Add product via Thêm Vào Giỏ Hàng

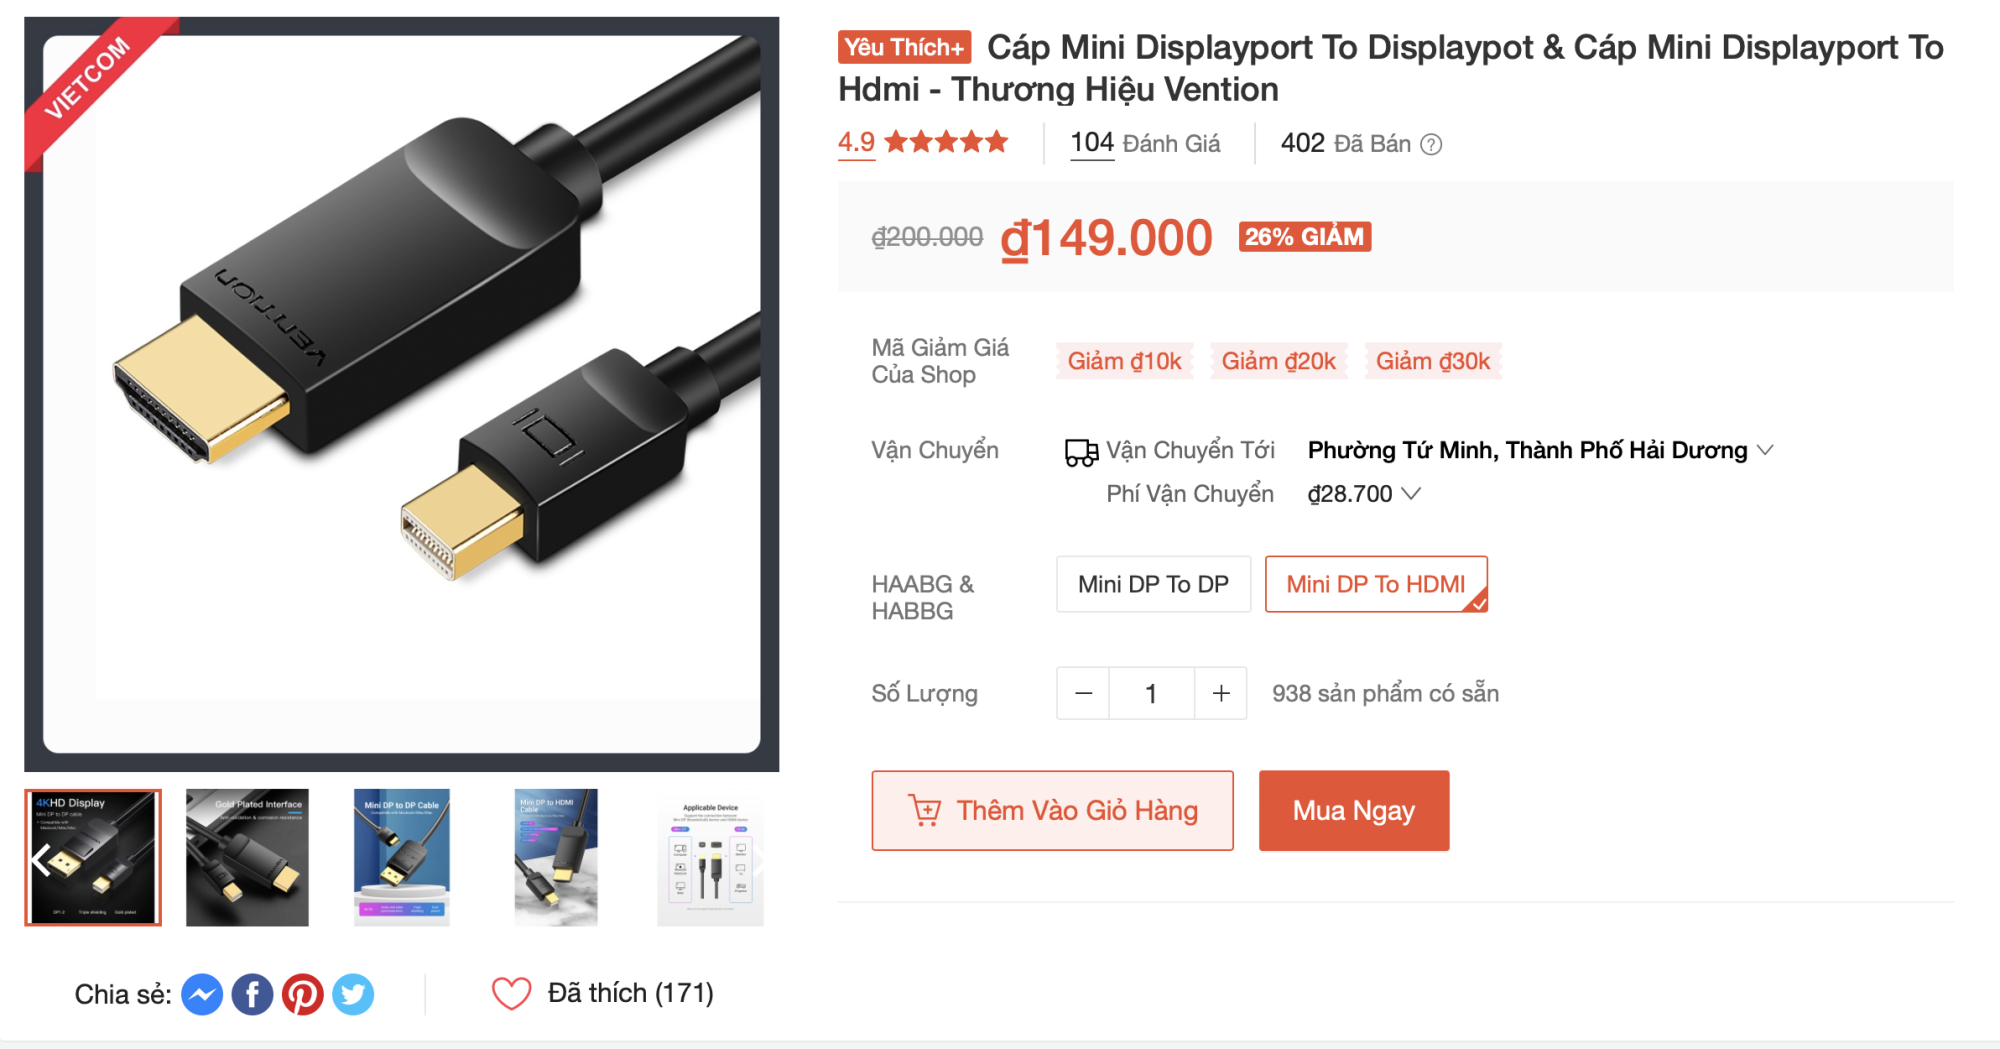click(1052, 810)
